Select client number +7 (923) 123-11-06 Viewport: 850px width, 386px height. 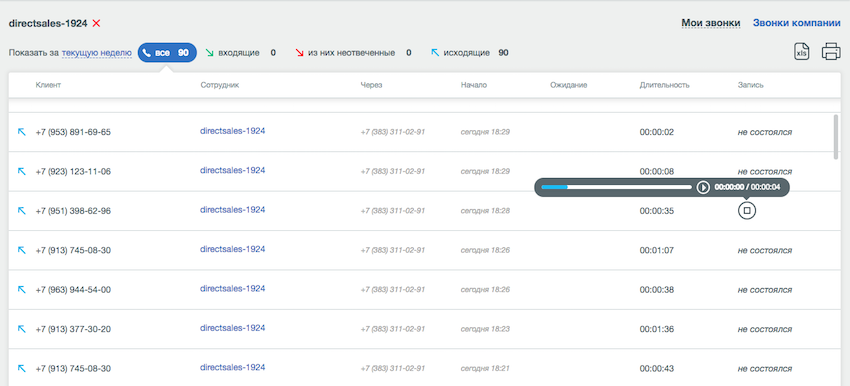tap(73, 171)
